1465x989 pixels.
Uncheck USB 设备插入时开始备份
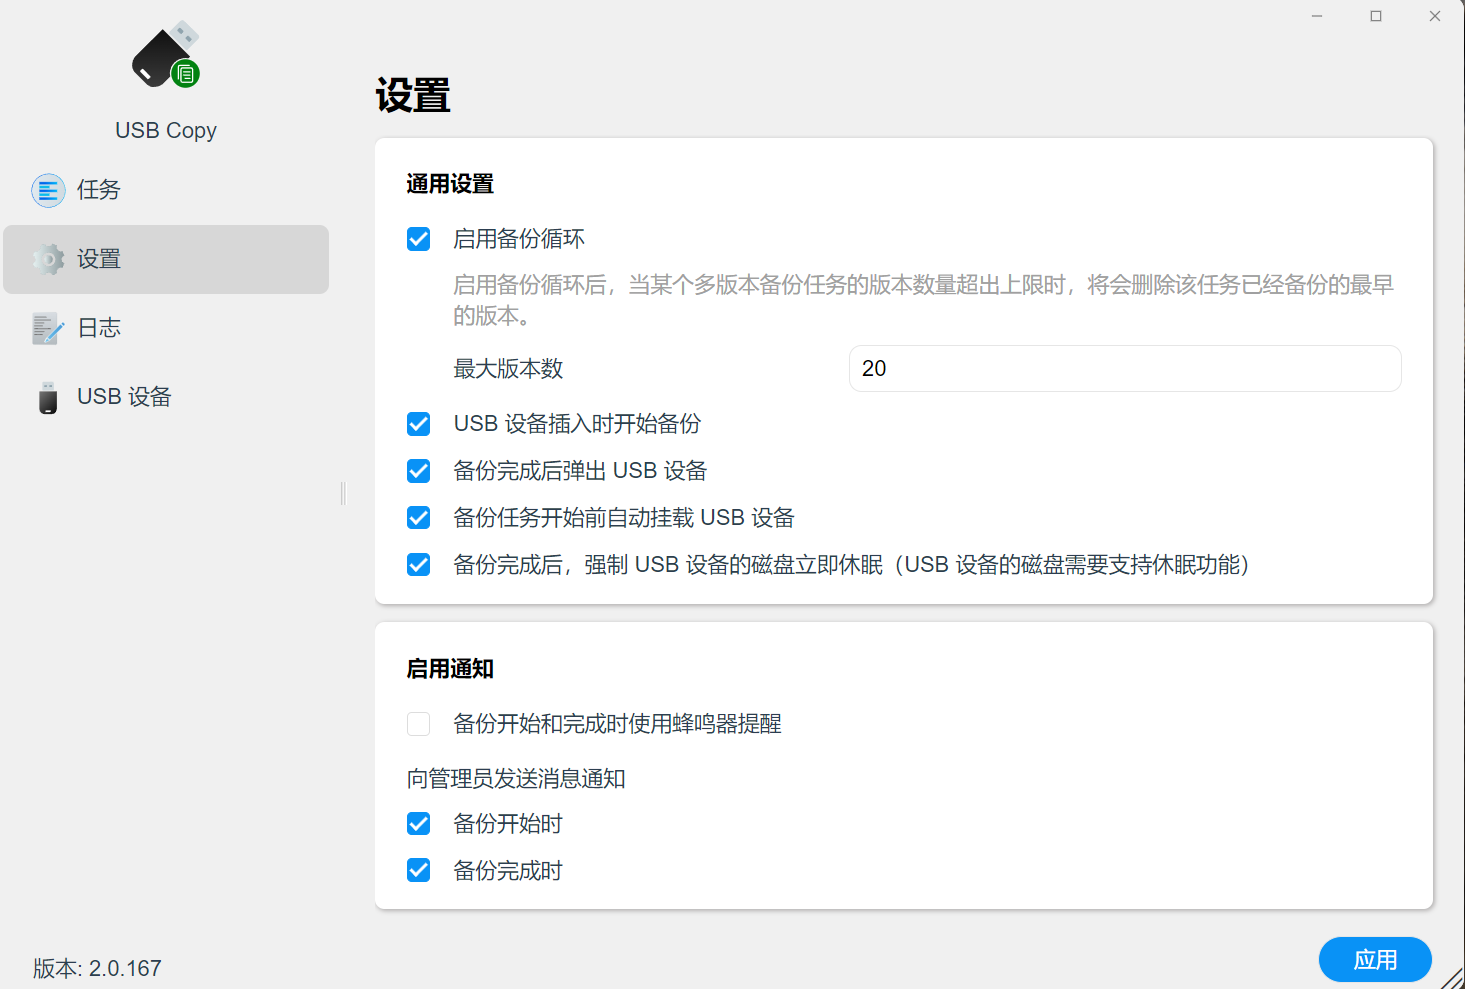(x=419, y=424)
